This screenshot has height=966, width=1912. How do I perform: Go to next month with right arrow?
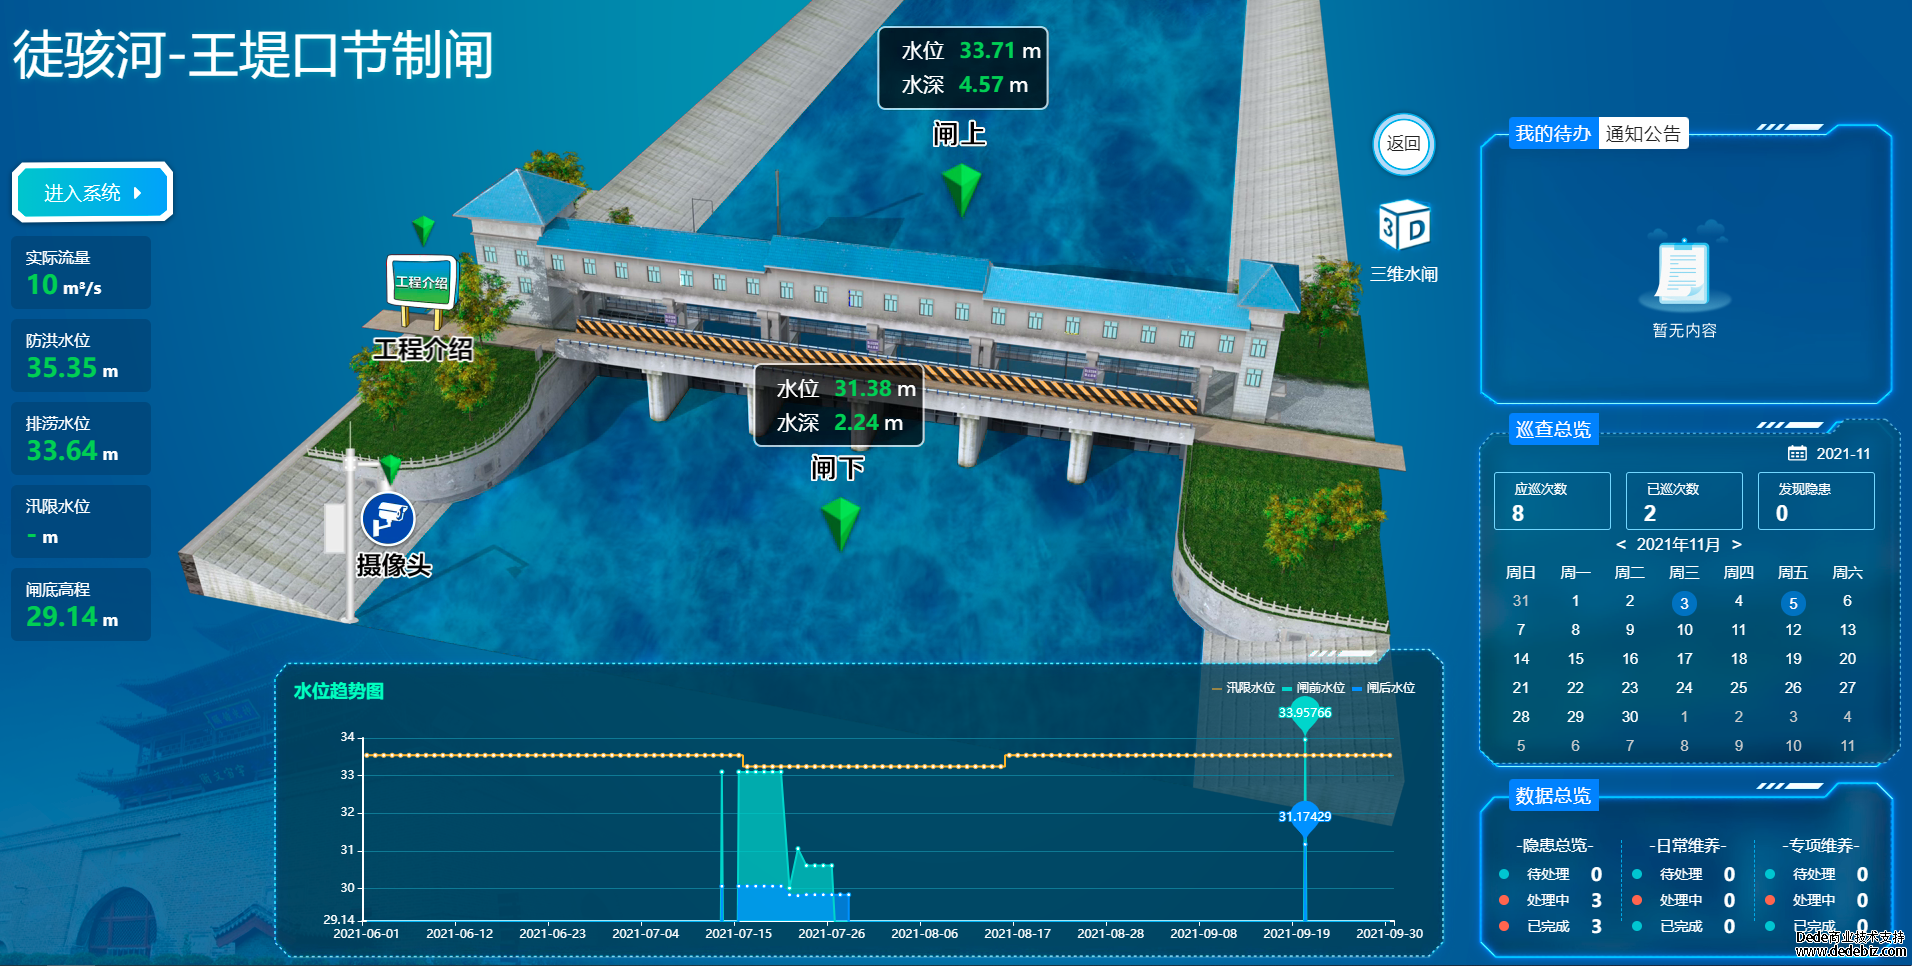[x=1737, y=544]
